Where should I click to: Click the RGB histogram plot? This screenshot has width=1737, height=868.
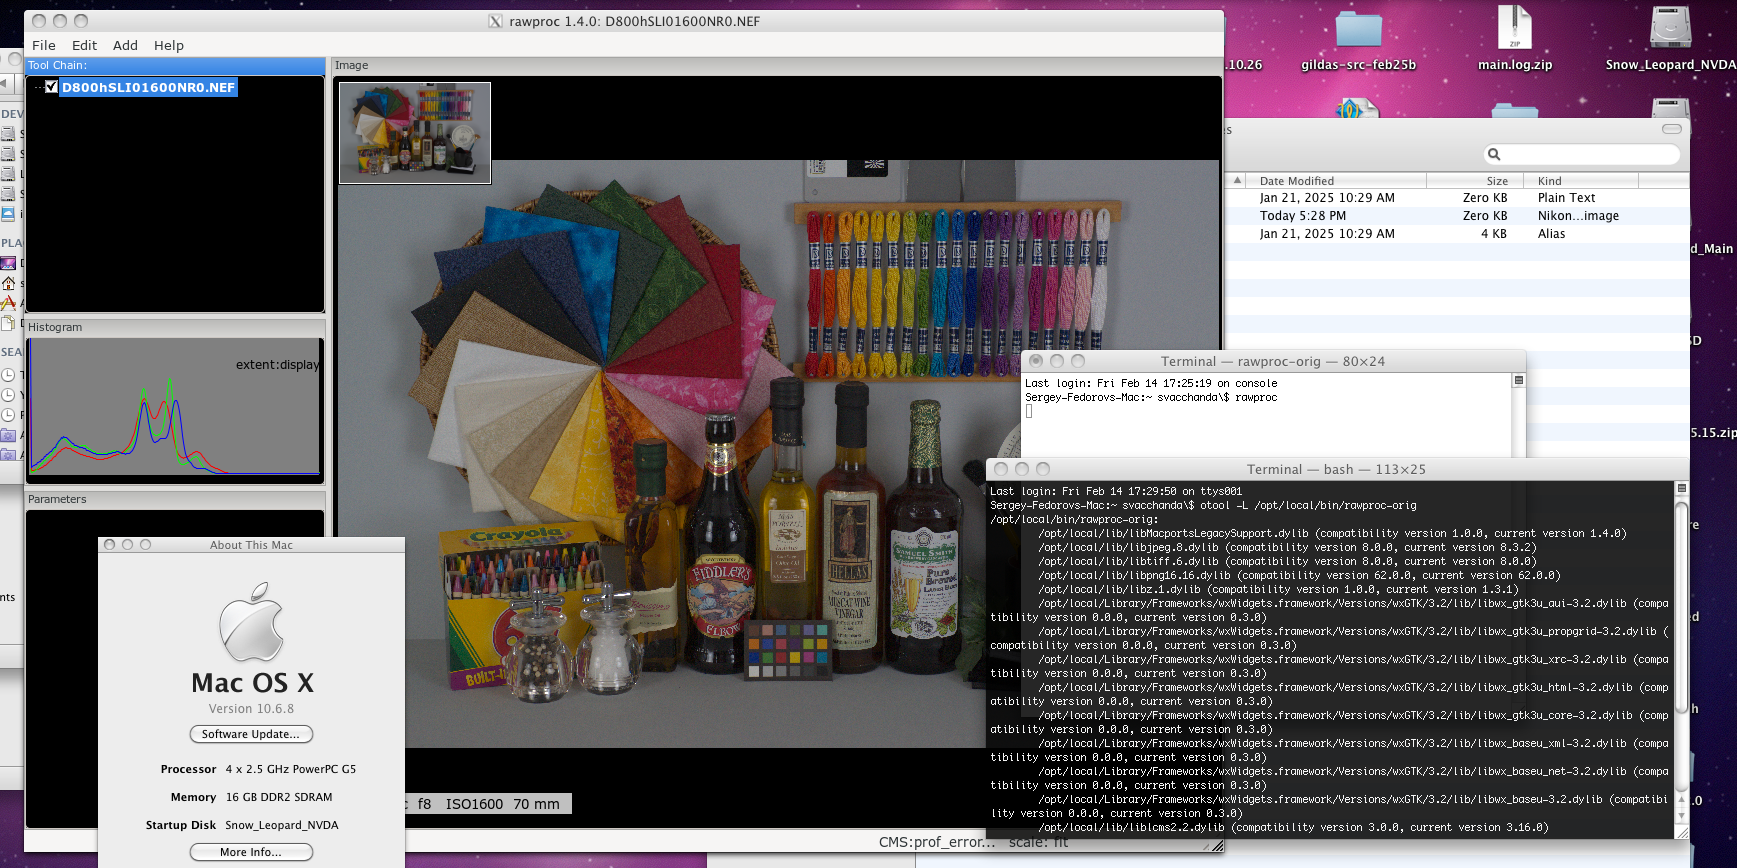174,408
